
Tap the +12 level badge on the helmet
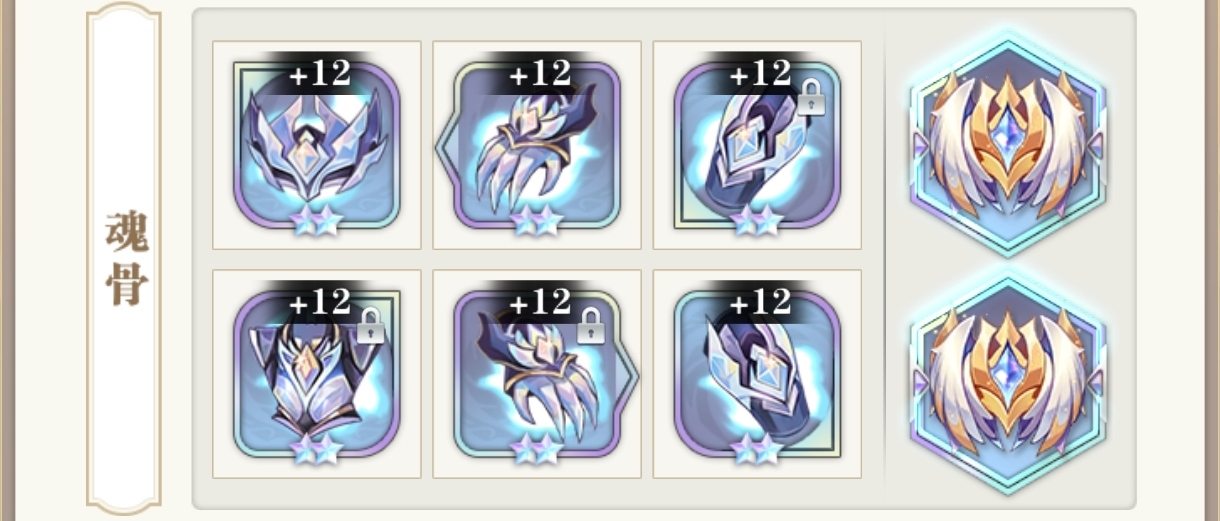(x=320, y=73)
